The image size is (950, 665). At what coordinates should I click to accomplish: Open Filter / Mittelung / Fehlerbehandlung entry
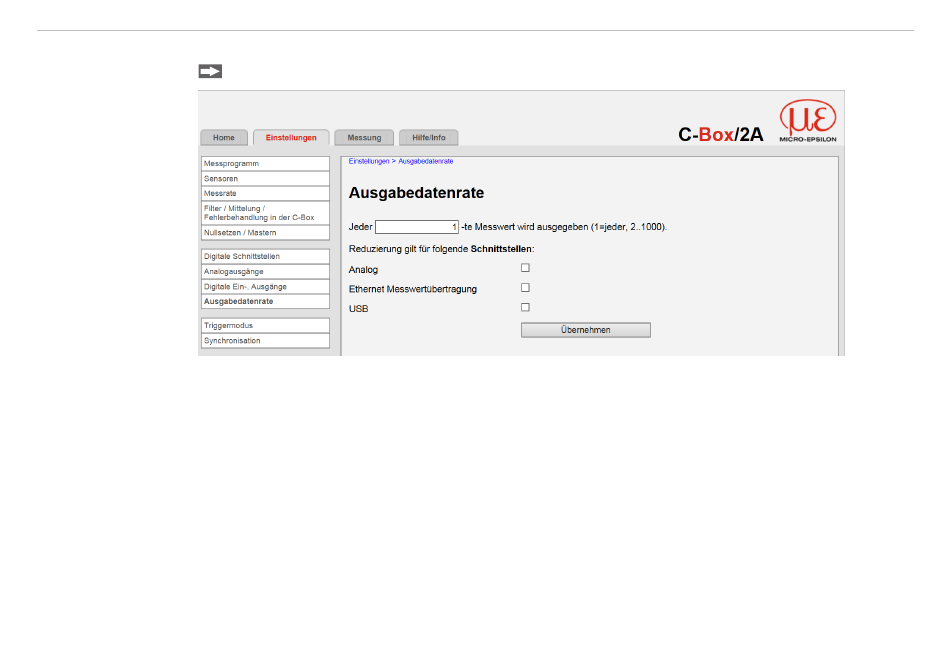click(x=265, y=213)
